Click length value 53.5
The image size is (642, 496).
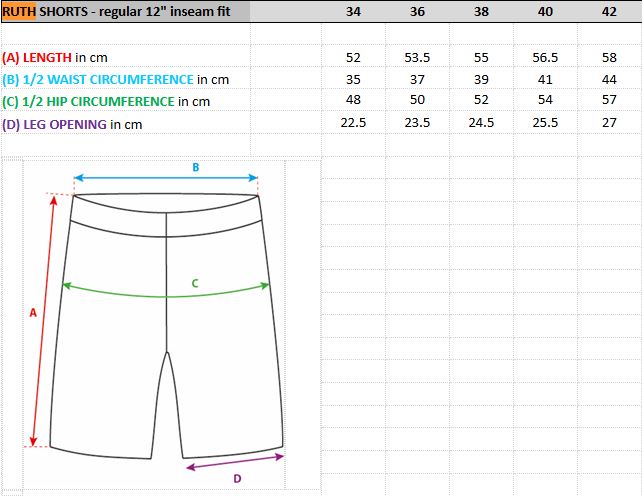[417, 58]
